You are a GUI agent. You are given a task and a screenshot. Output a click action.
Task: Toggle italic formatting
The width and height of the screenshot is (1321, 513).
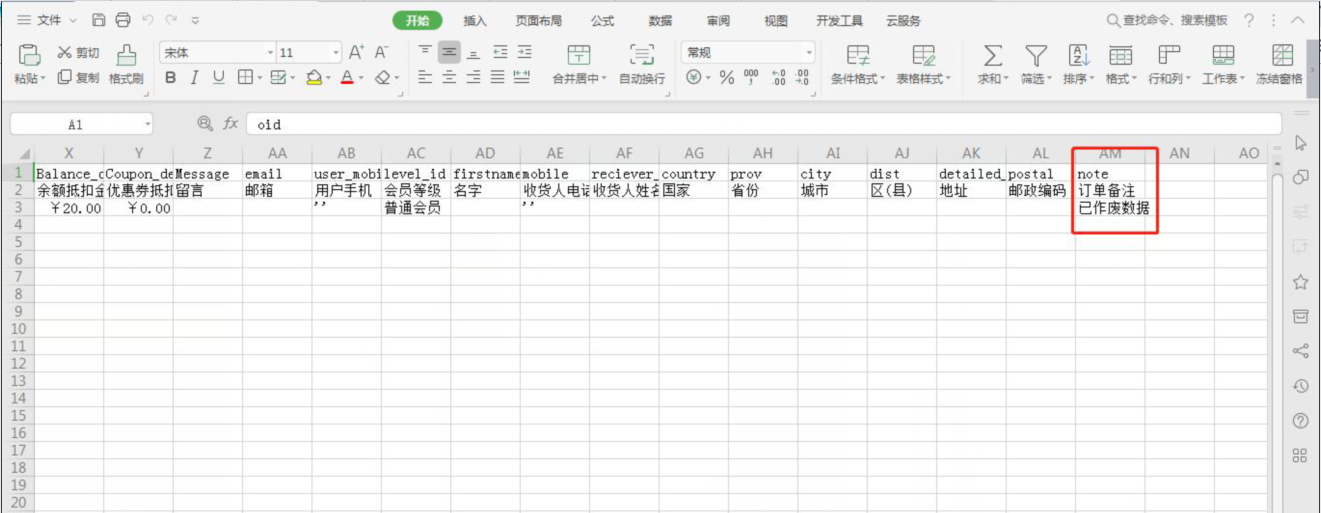point(194,78)
